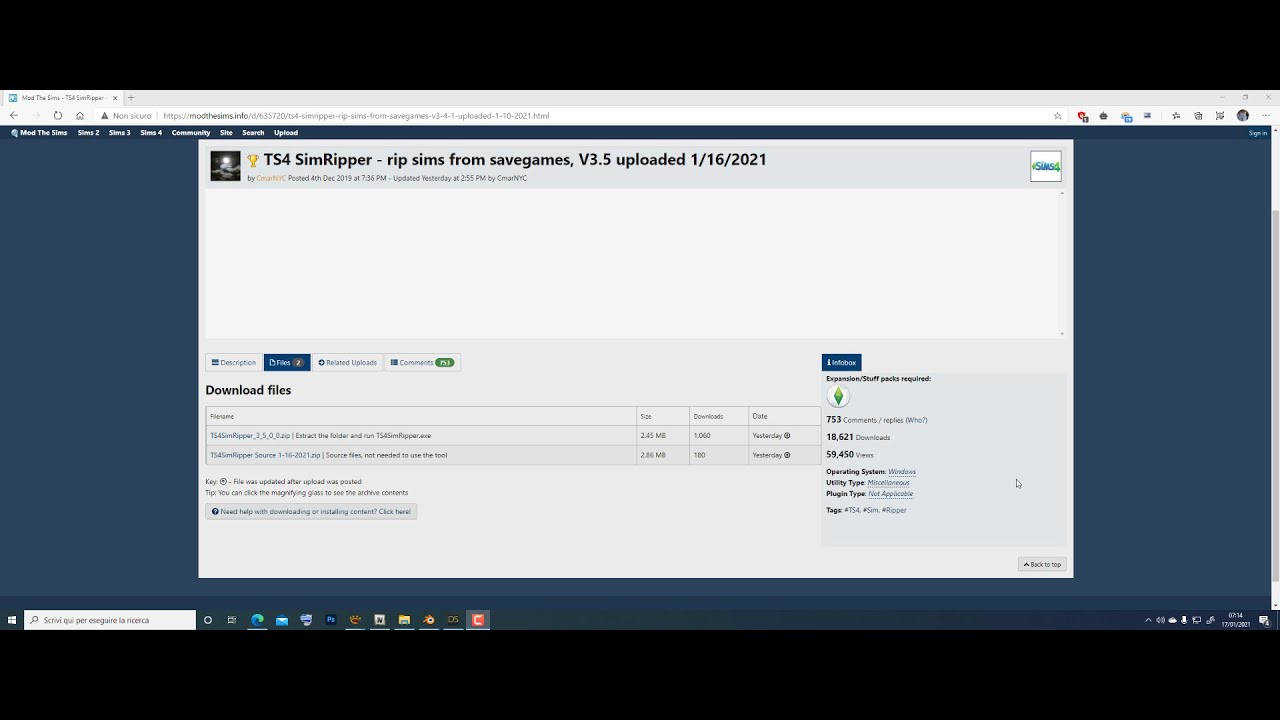Open the Sims 2 menu
Image resolution: width=1280 pixels, height=720 pixels.
88,133
